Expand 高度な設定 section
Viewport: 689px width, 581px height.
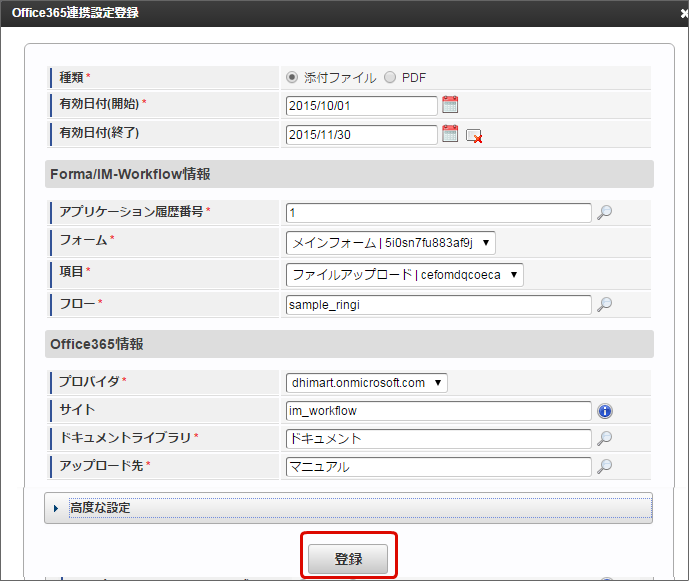pos(348,508)
